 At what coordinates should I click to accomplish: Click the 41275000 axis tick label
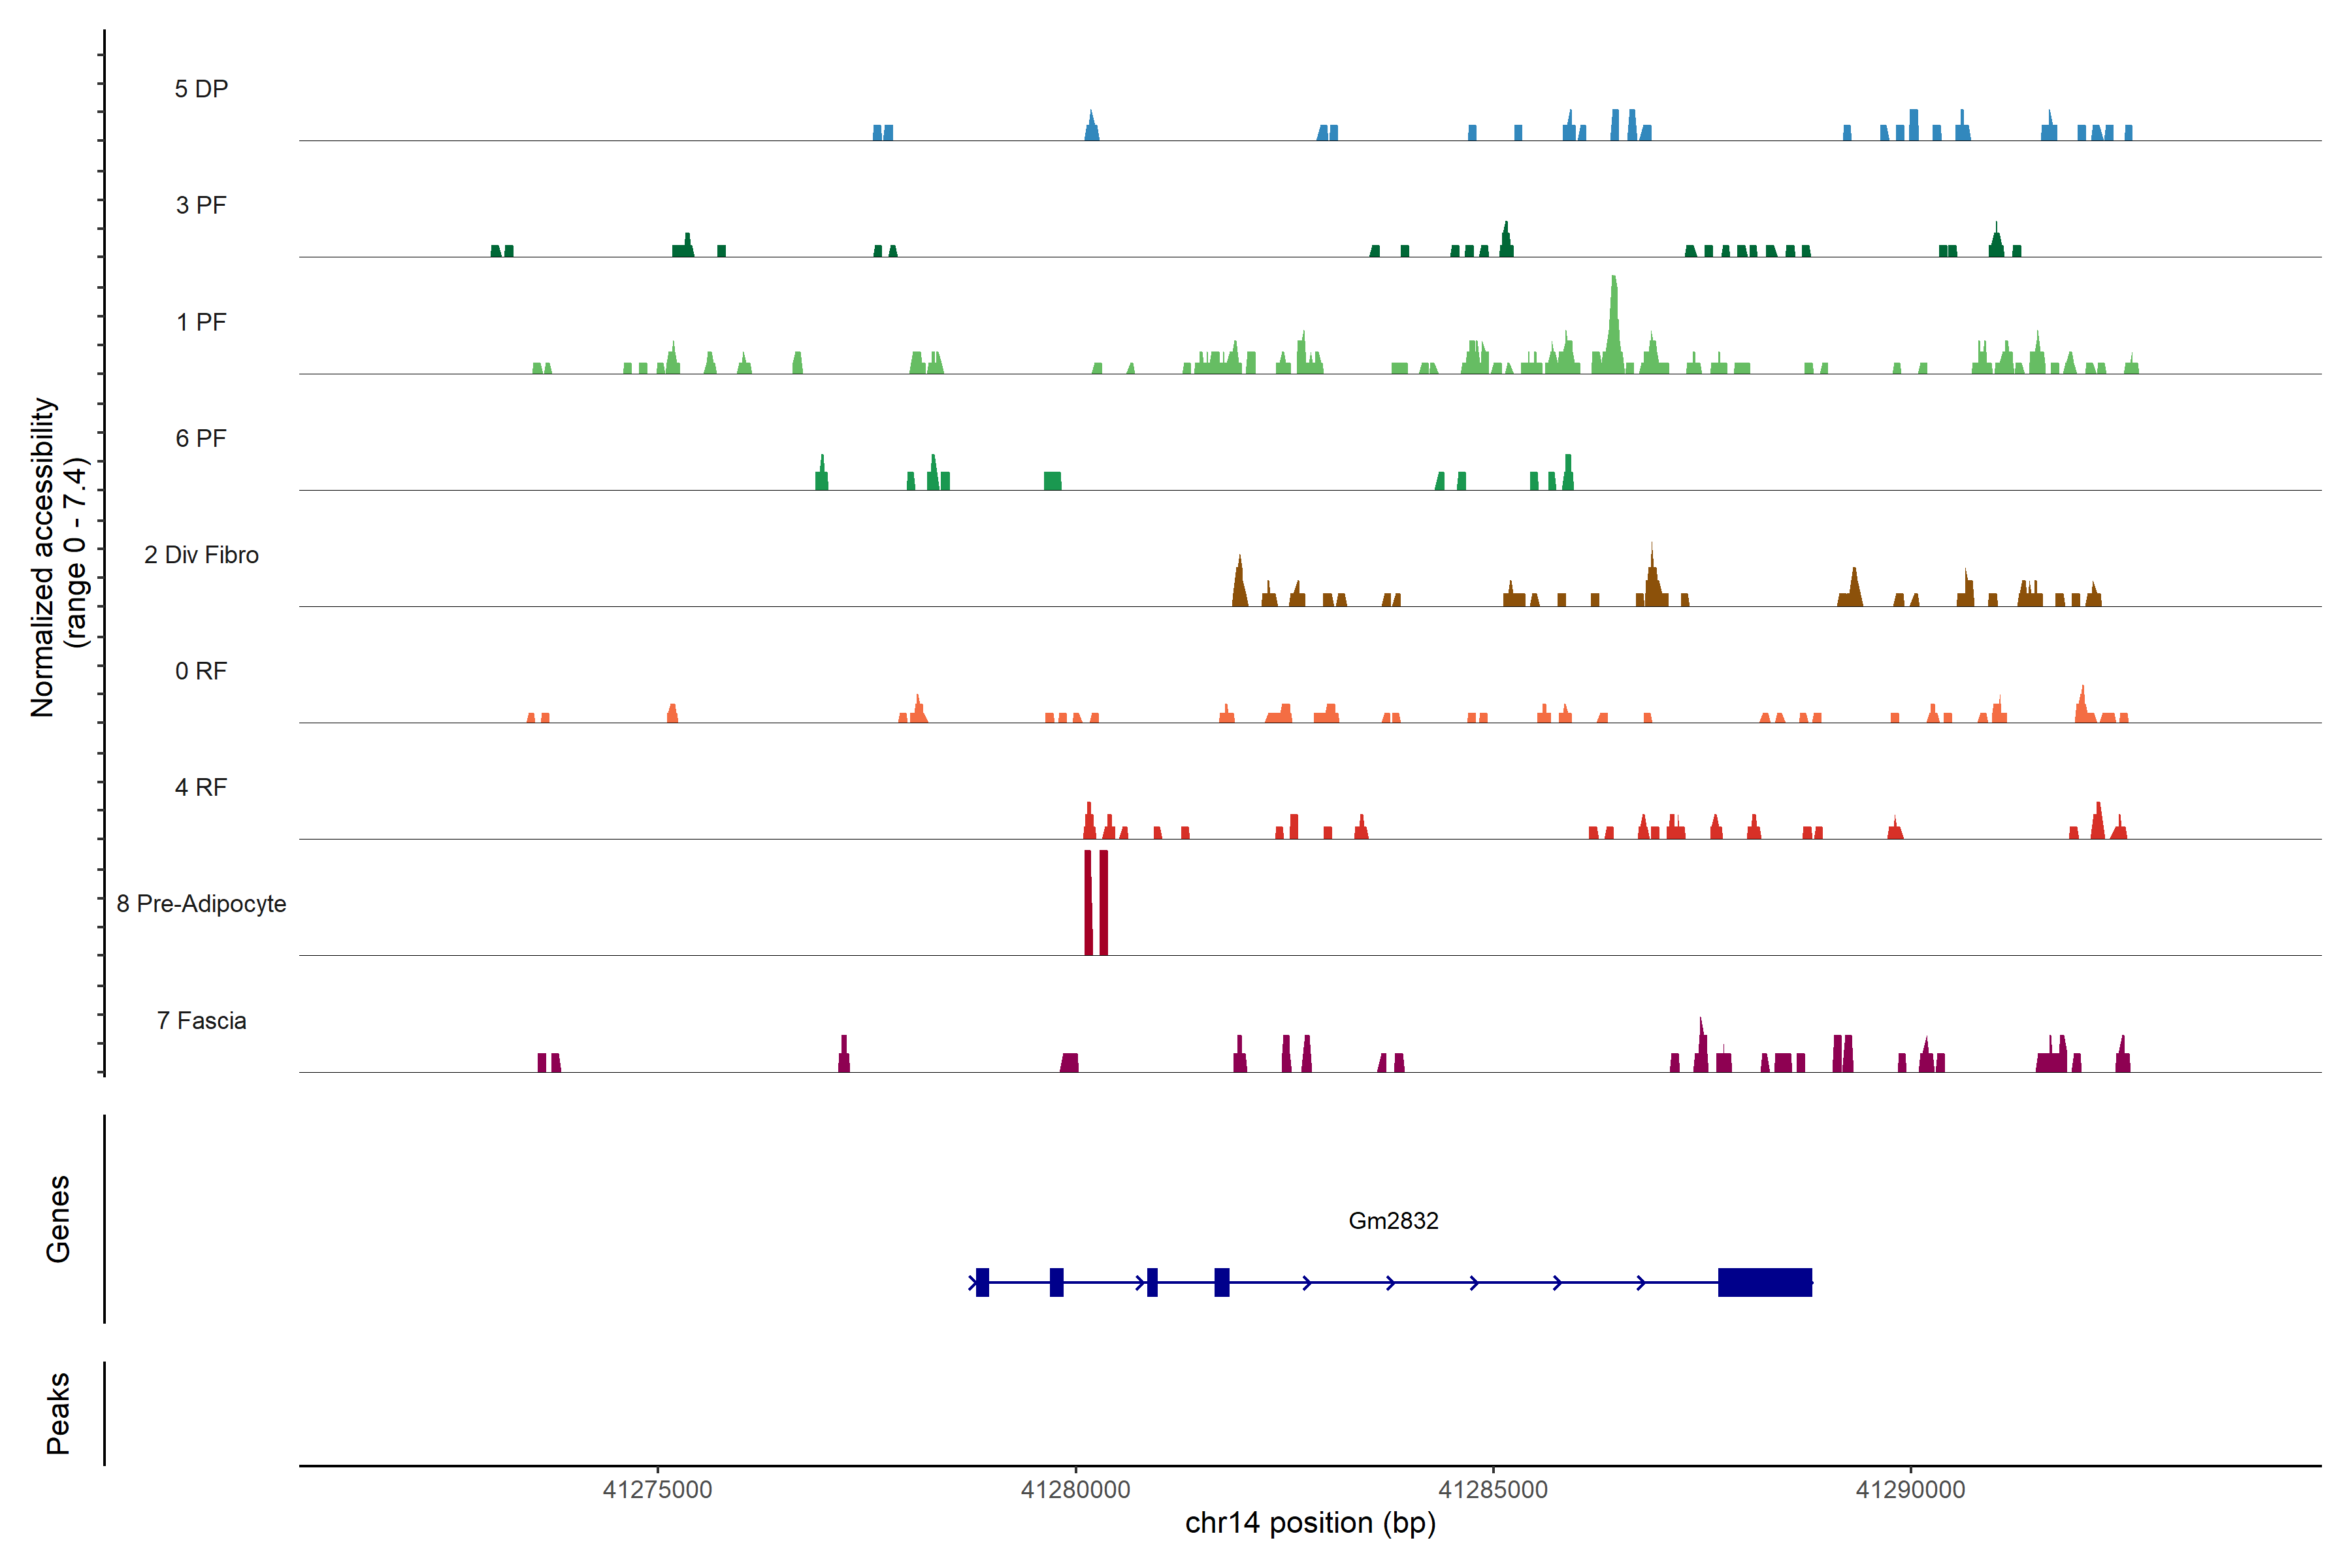[x=657, y=1489]
